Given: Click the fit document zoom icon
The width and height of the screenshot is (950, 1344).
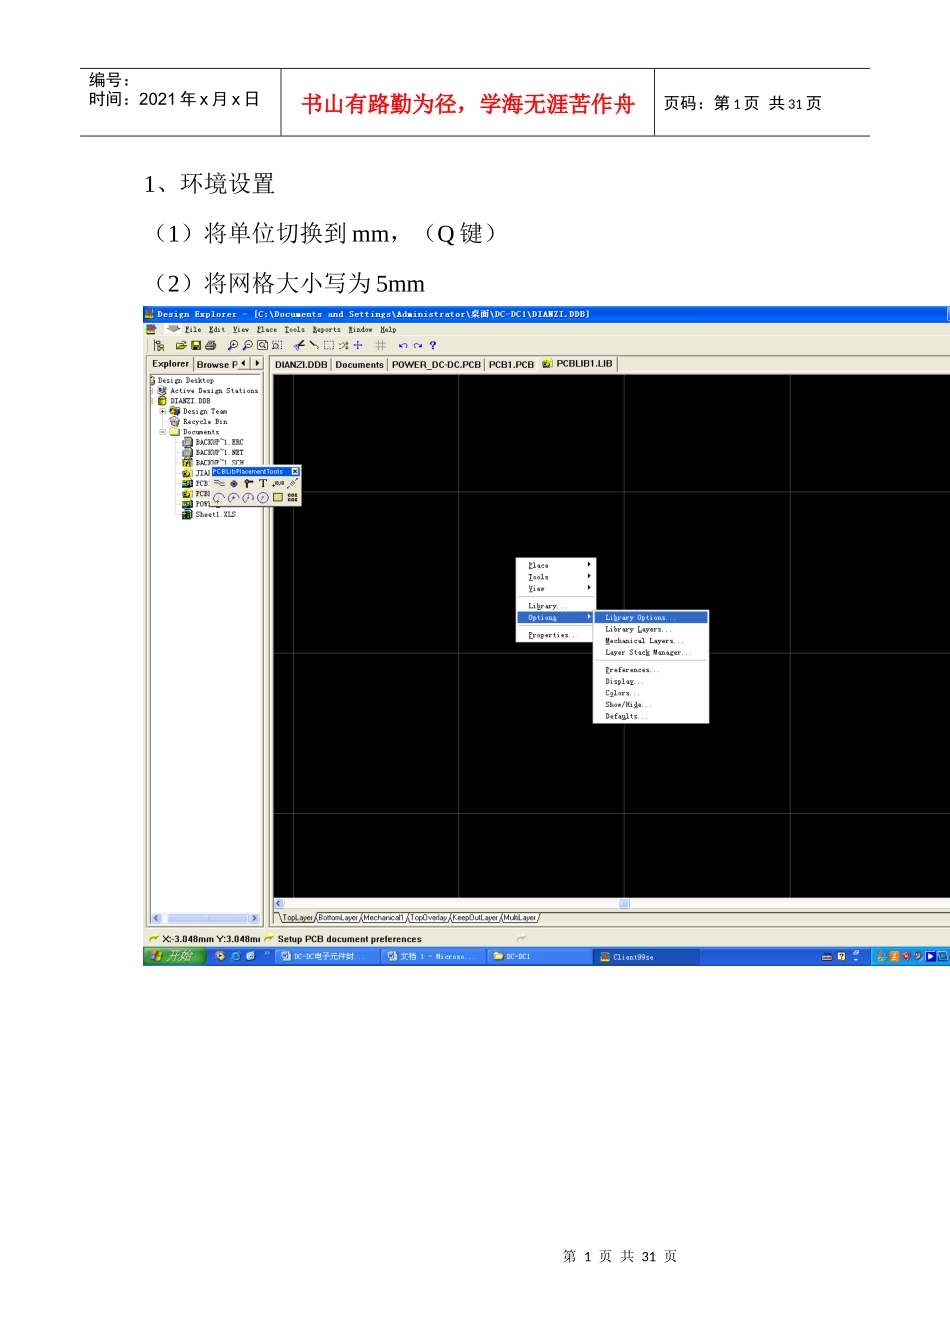Looking at the screenshot, I should 262,345.
